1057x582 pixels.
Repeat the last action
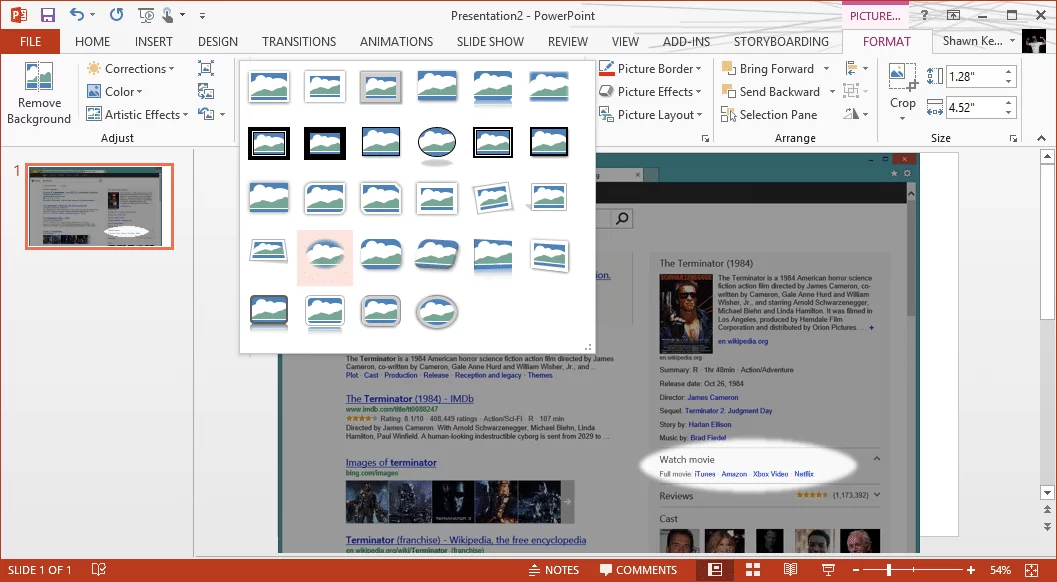point(117,14)
